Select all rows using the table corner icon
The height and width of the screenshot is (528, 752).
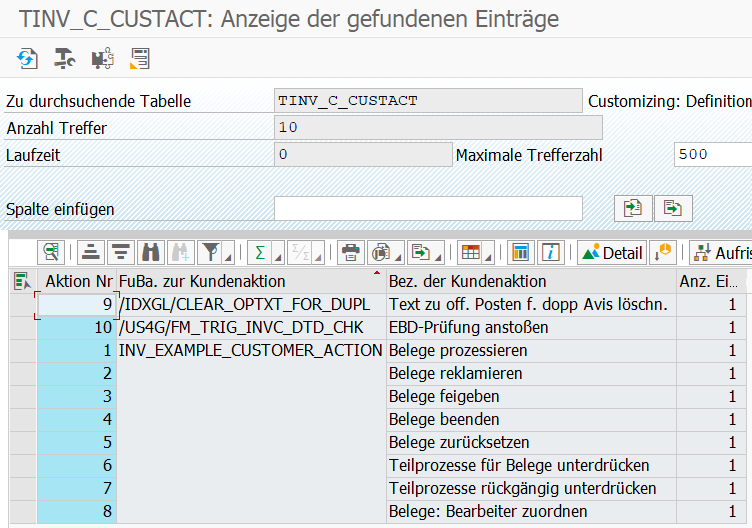click(21, 281)
